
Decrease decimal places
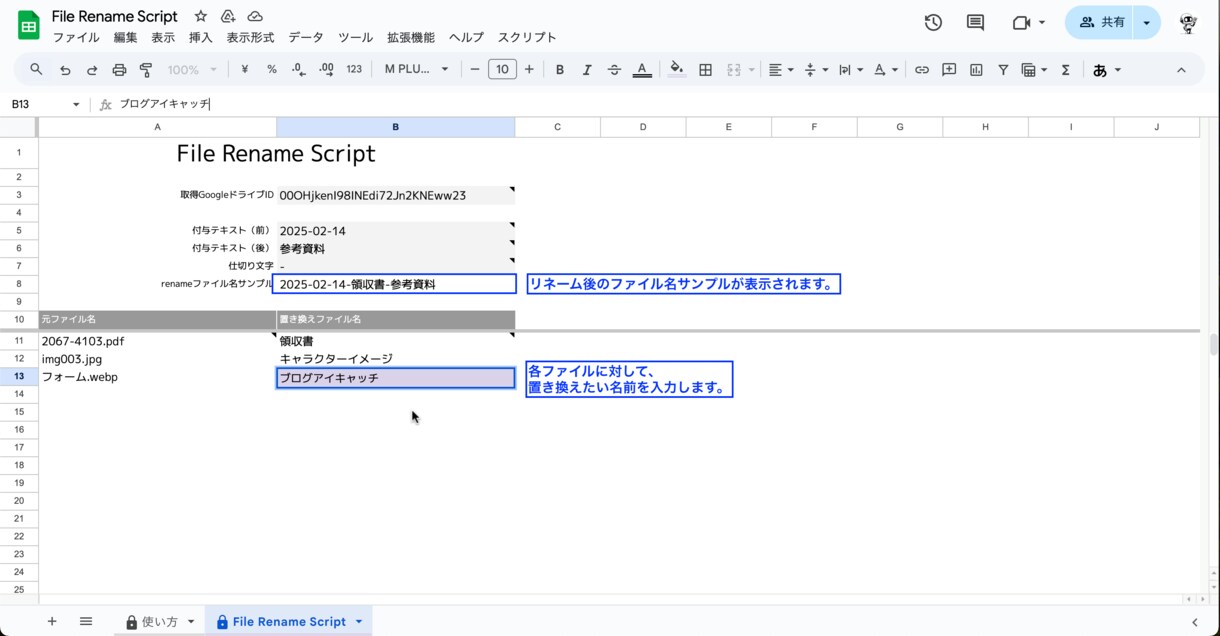point(298,69)
